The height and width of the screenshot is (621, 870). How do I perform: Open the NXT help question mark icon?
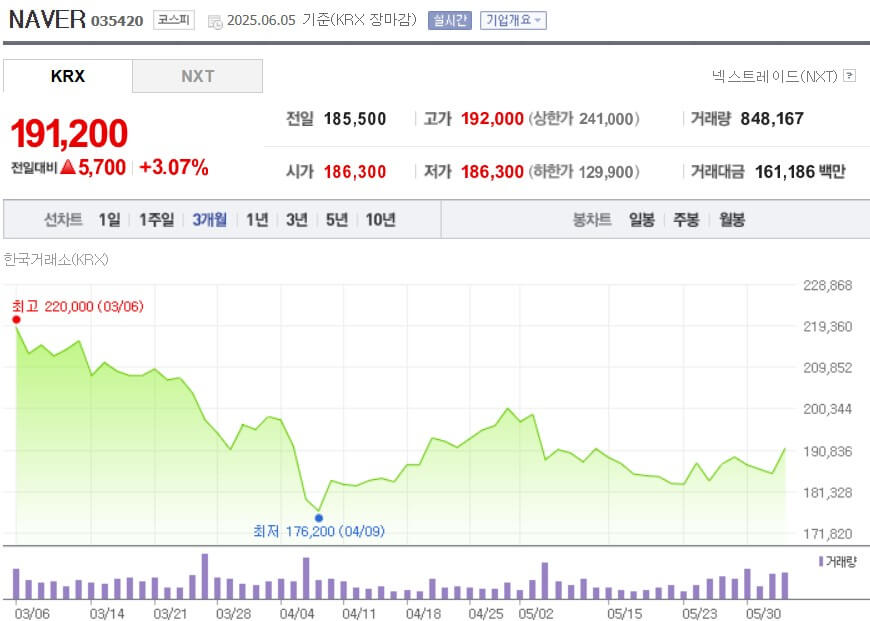(849, 76)
